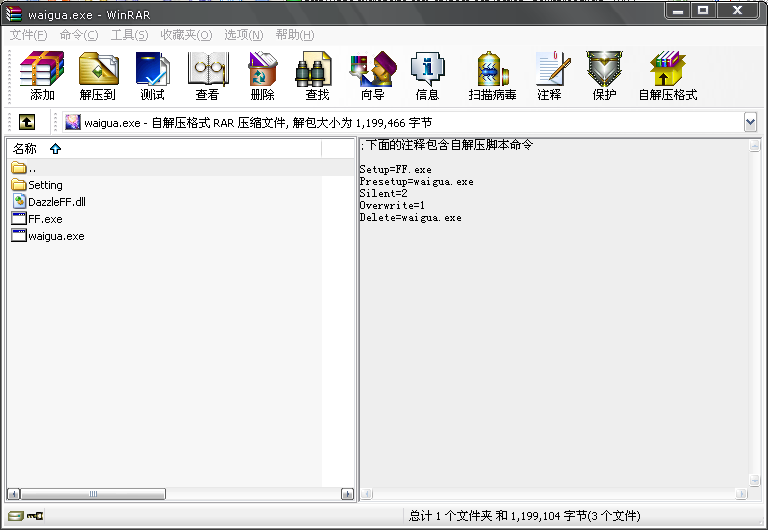The image size is (768, 530).
Task: Click the comment pane scroll down arrow
Action: click(754, 480)
